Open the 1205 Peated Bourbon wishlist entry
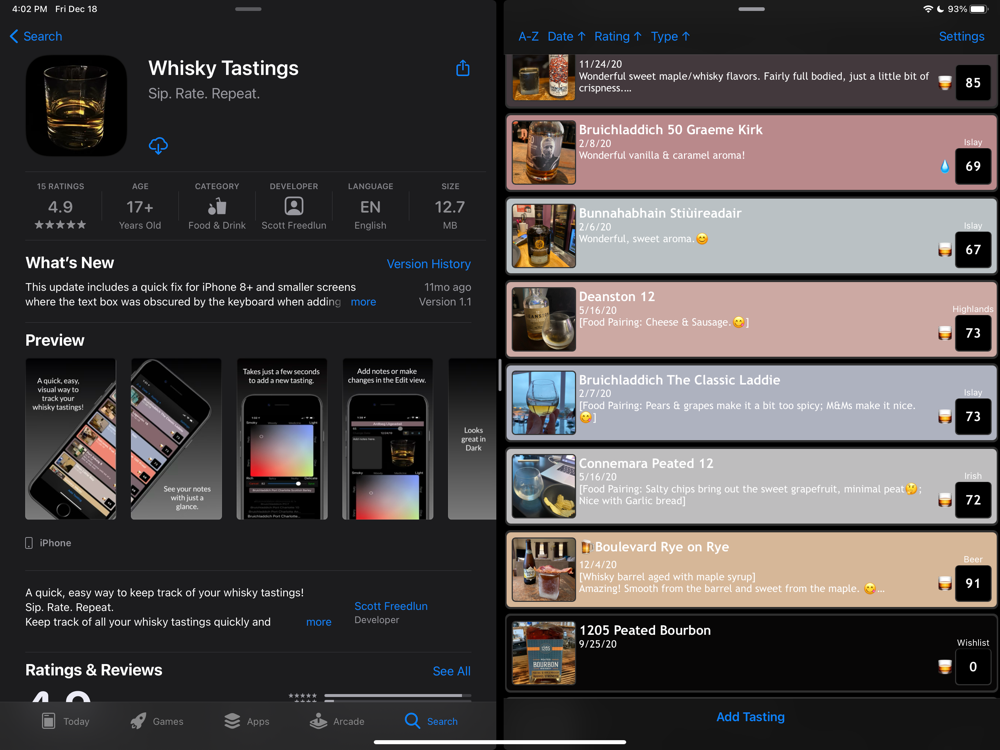1000x750 pixels. click(751, 653)
